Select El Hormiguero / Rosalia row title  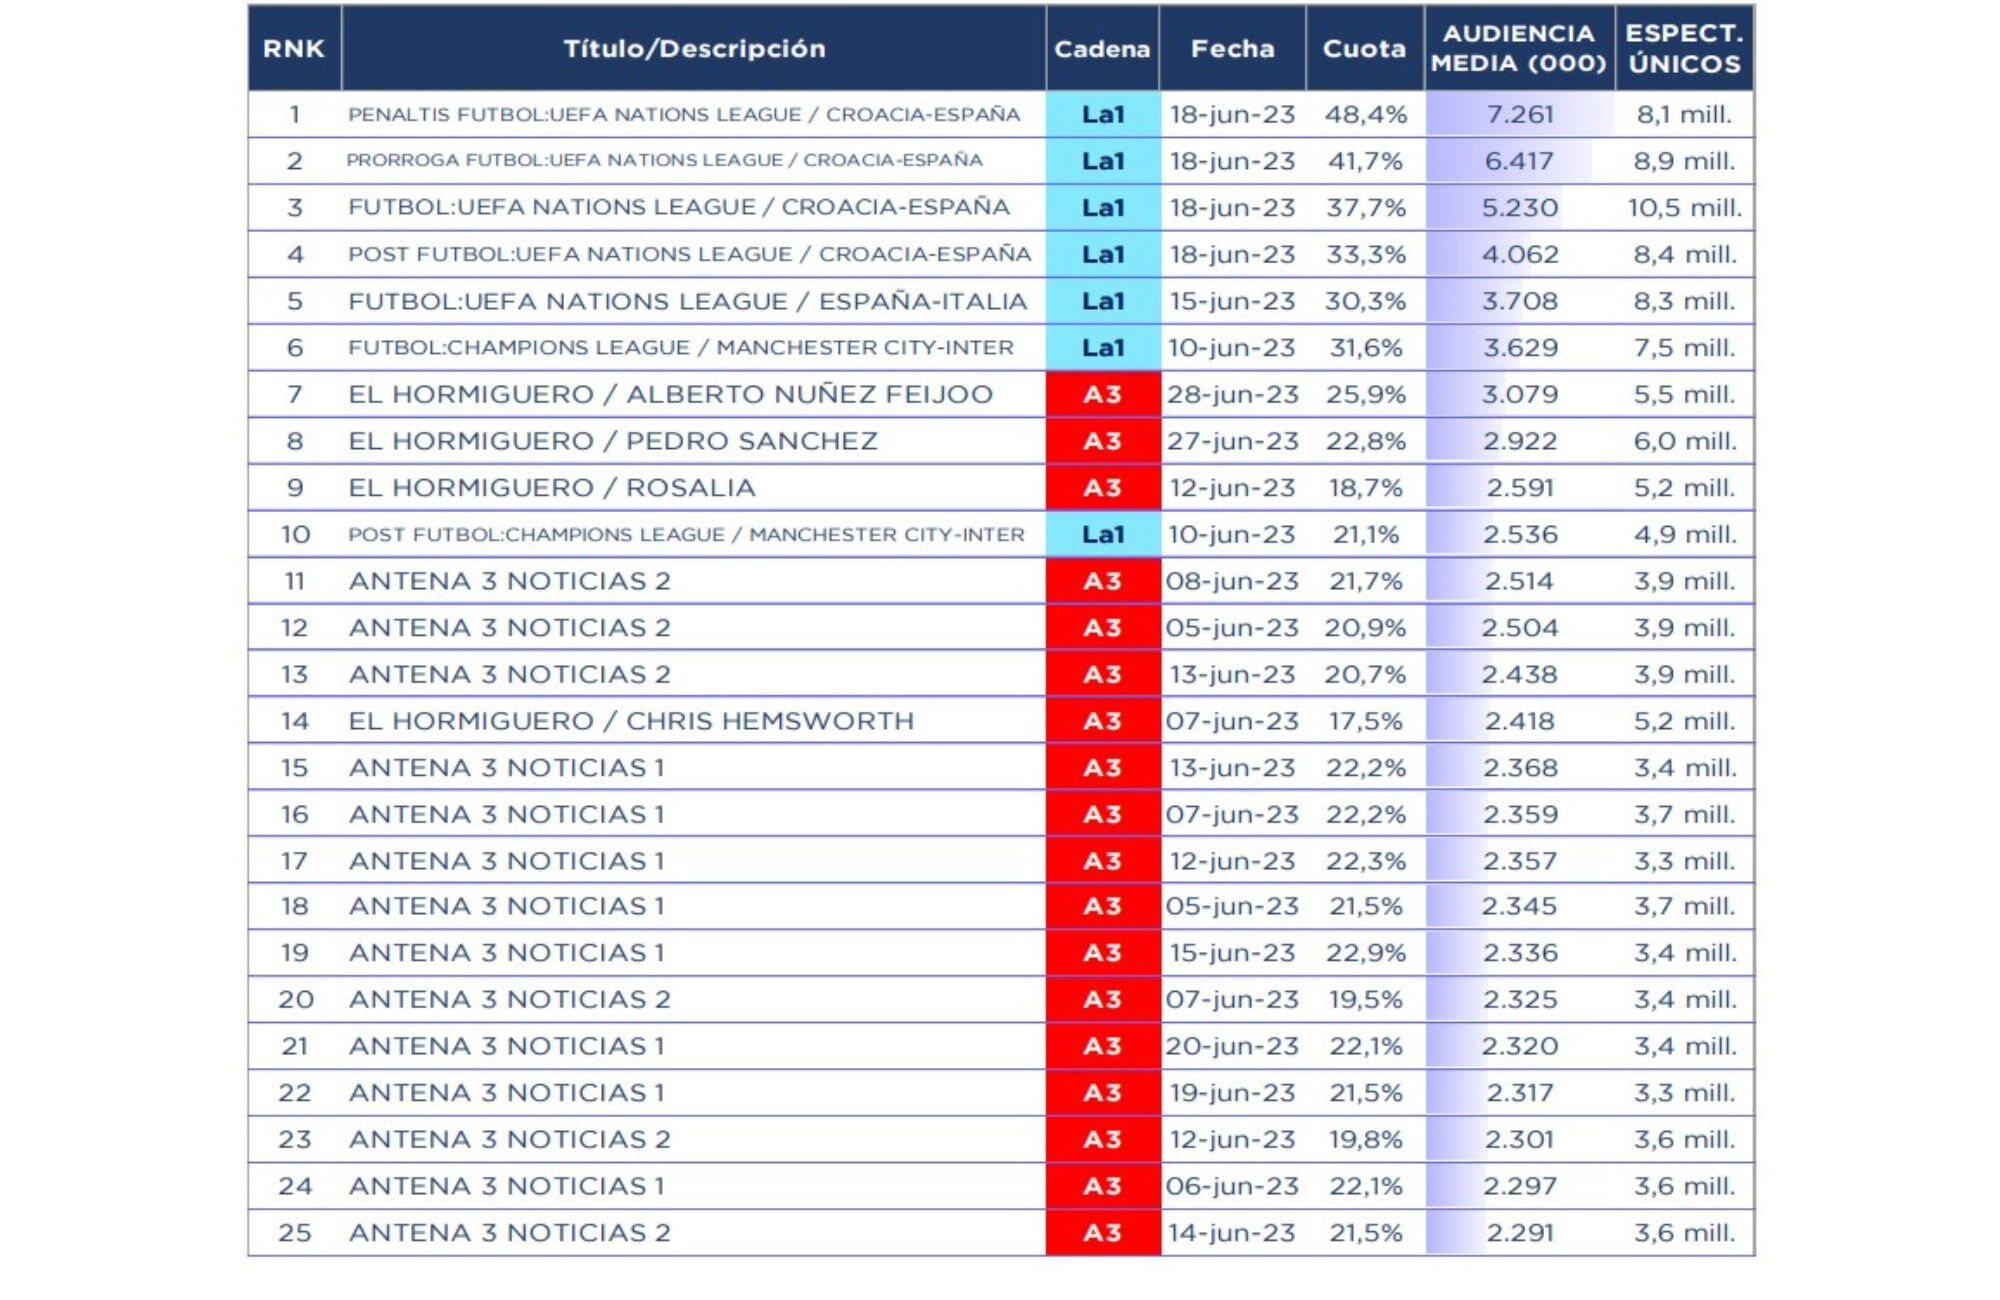552,488
